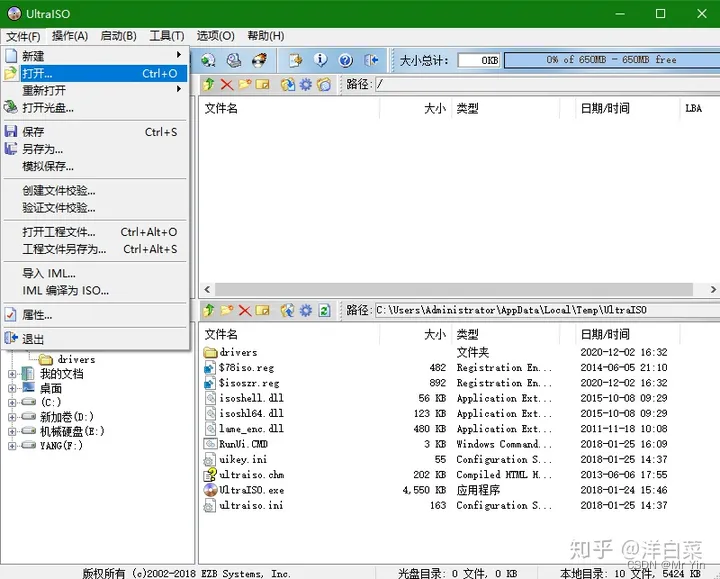Click red X delete in local pane toolbar
The image size is (720, 579).
[245, 310]
